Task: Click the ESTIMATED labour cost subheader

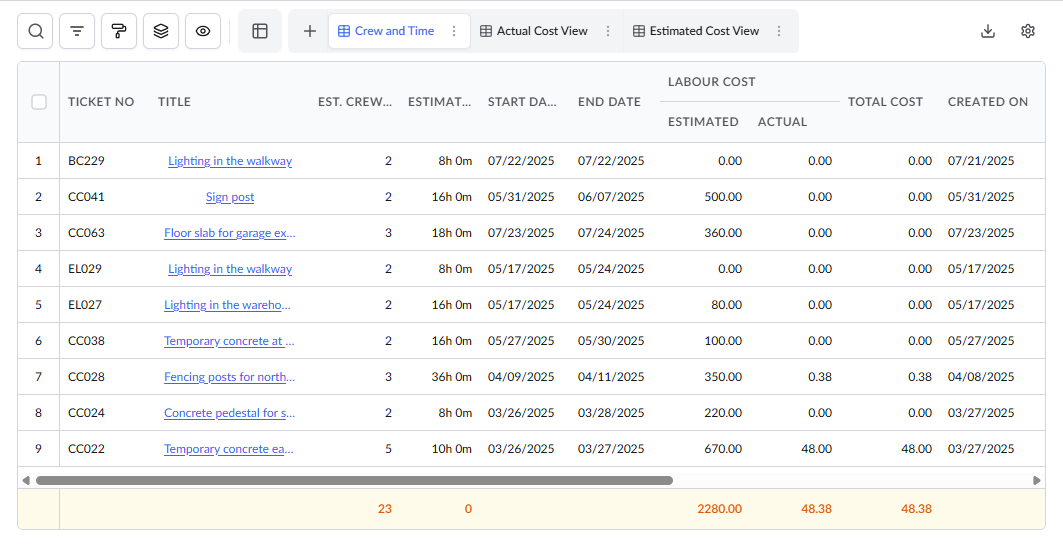Action: pyautogui.click(x=703, y=122)
